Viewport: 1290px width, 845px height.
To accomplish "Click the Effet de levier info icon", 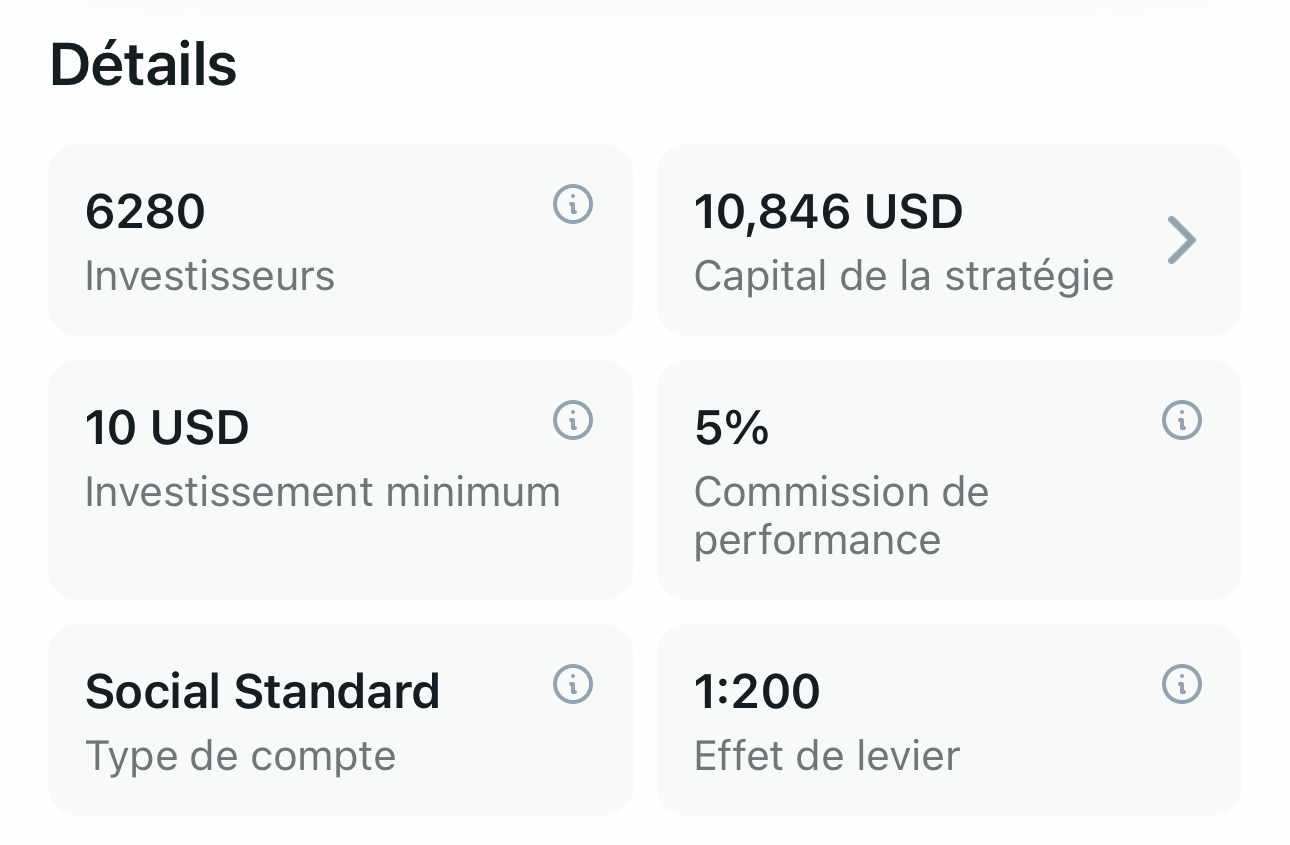I will (1181, 685).
